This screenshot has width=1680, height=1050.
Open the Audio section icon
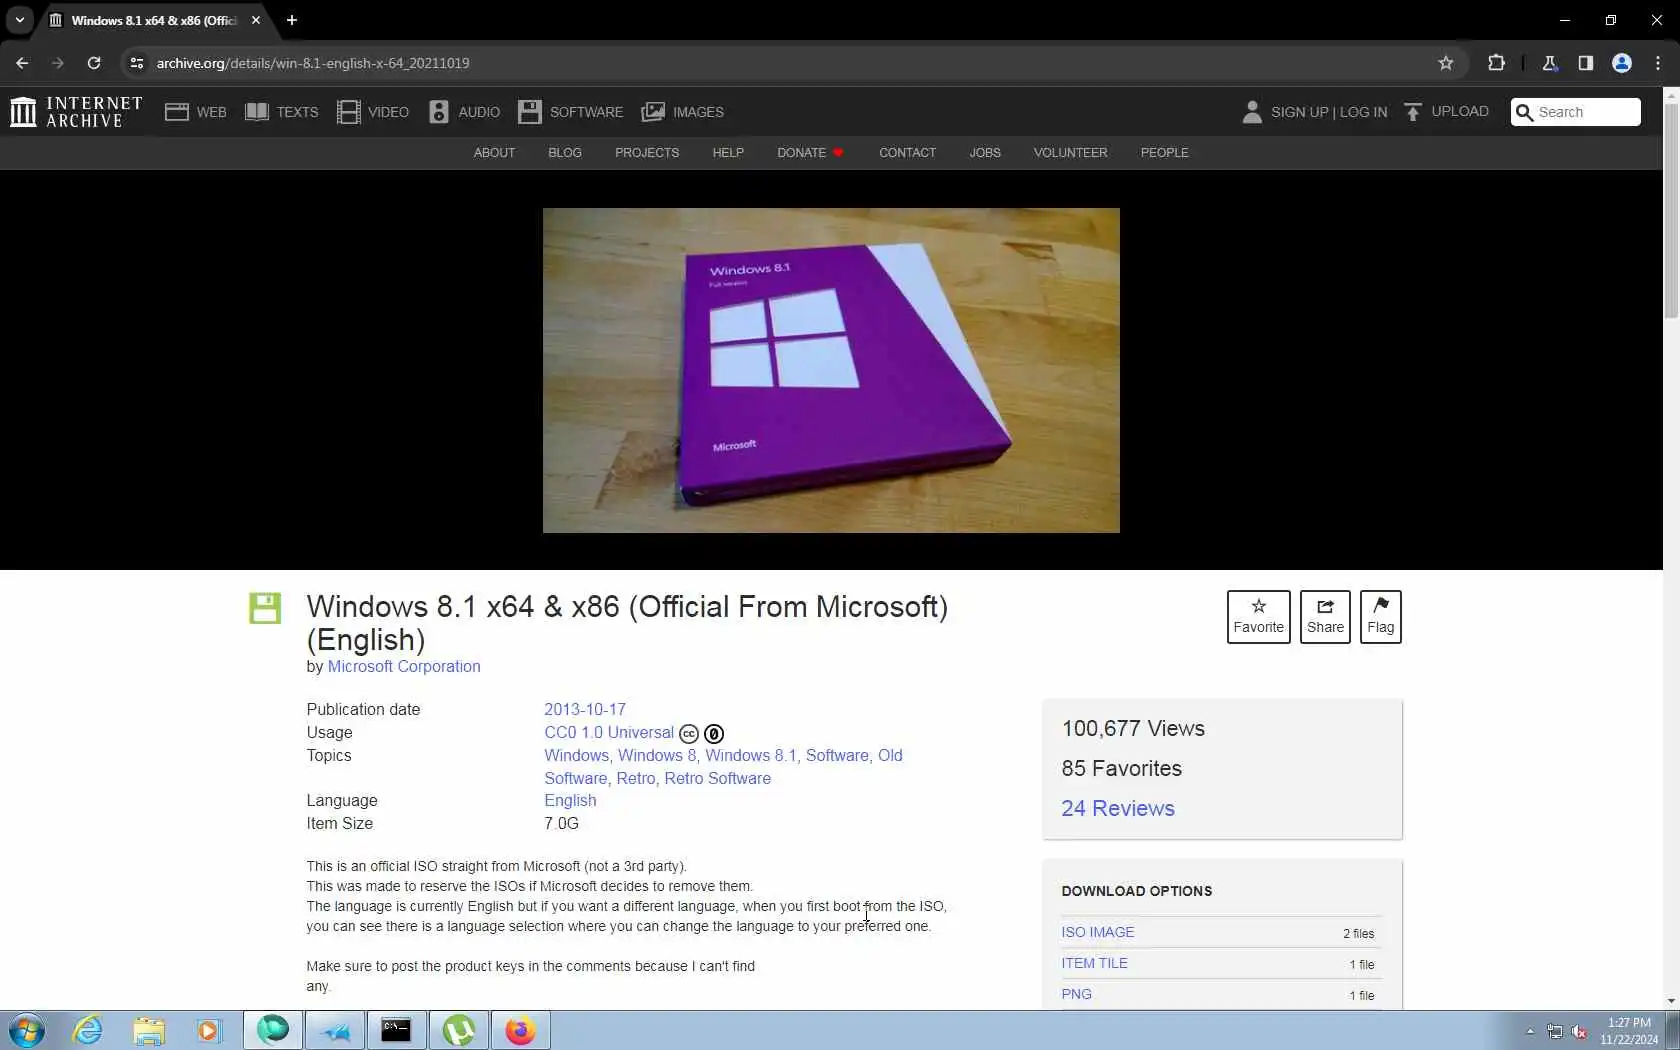click(438, 112)
